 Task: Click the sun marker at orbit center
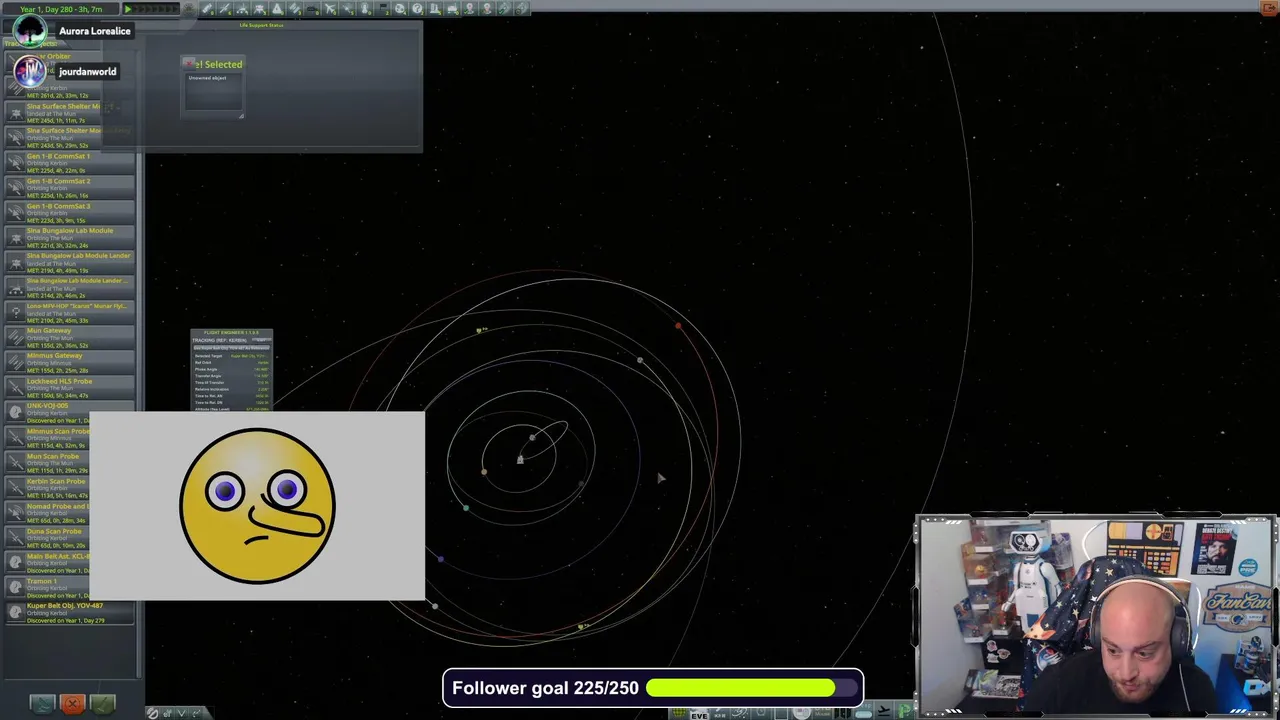tap(520, 459)
